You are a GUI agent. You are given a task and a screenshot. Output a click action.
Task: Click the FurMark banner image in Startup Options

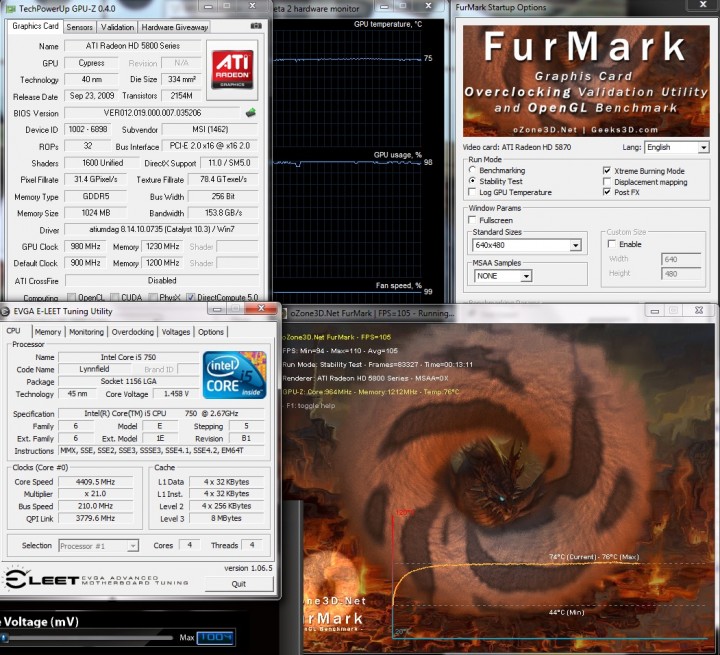[586, 81]
